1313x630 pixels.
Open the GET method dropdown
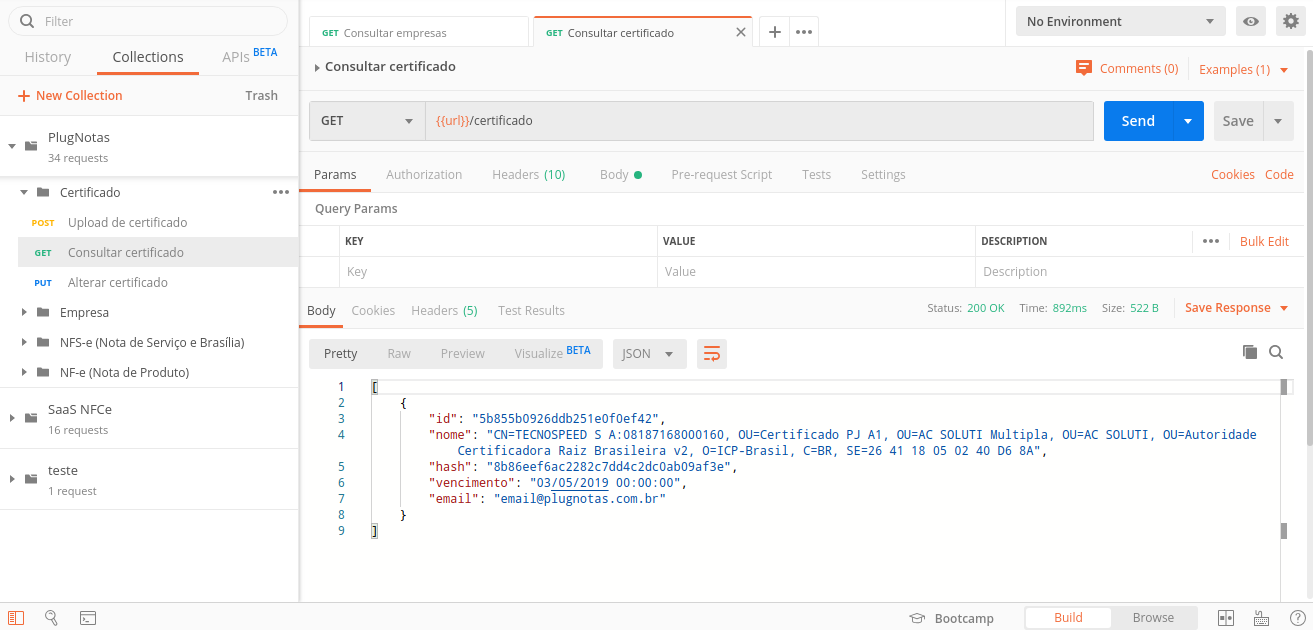tap(367, 121)
